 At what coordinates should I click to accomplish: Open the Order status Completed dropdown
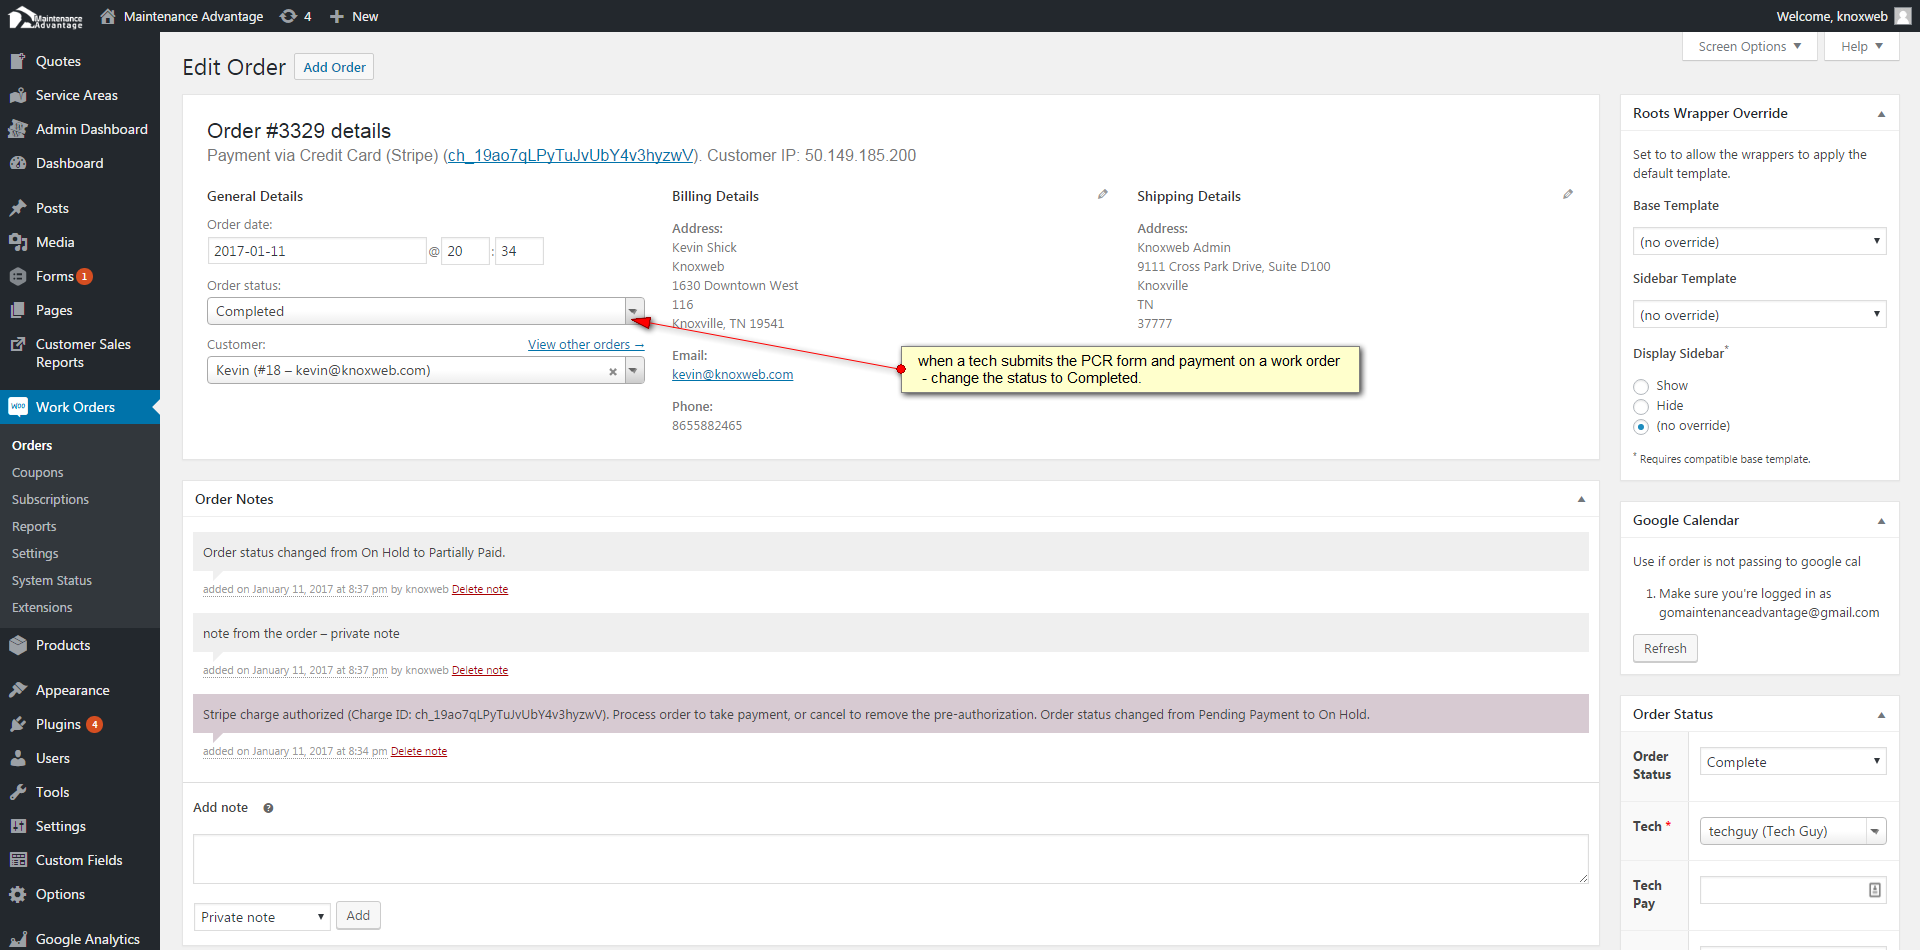point(425,312)
